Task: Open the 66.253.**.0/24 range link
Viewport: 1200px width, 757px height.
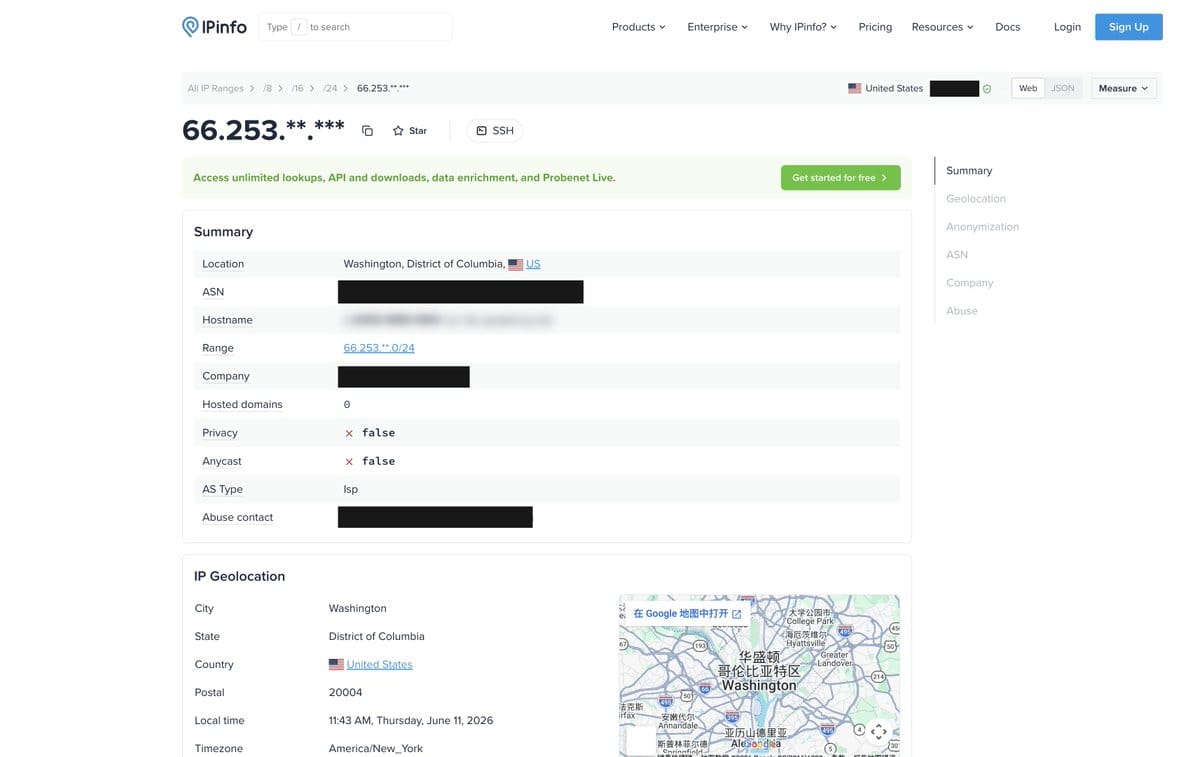Action: [x=379, y=348]
